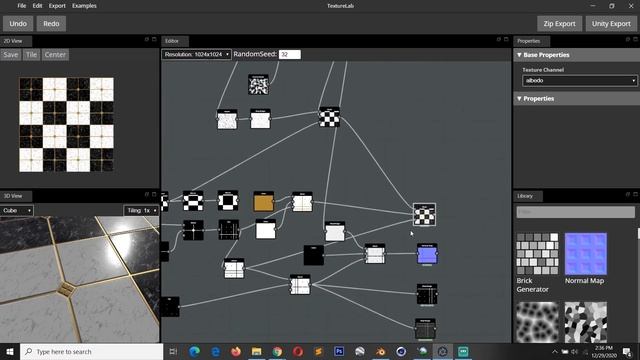Open the volume control in system tray
This screenshot has height=360, width=640.
pyautogui.click(x=575, y=351)
